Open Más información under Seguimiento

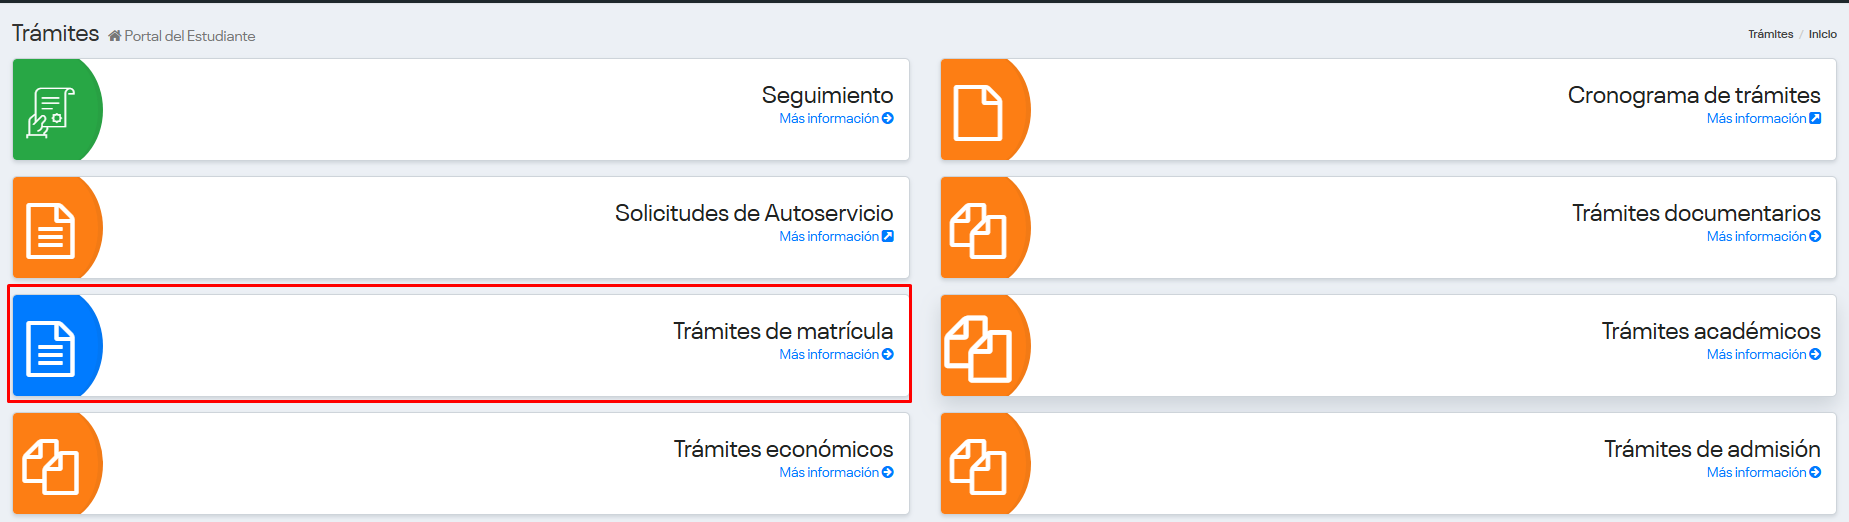click(836, 118)
